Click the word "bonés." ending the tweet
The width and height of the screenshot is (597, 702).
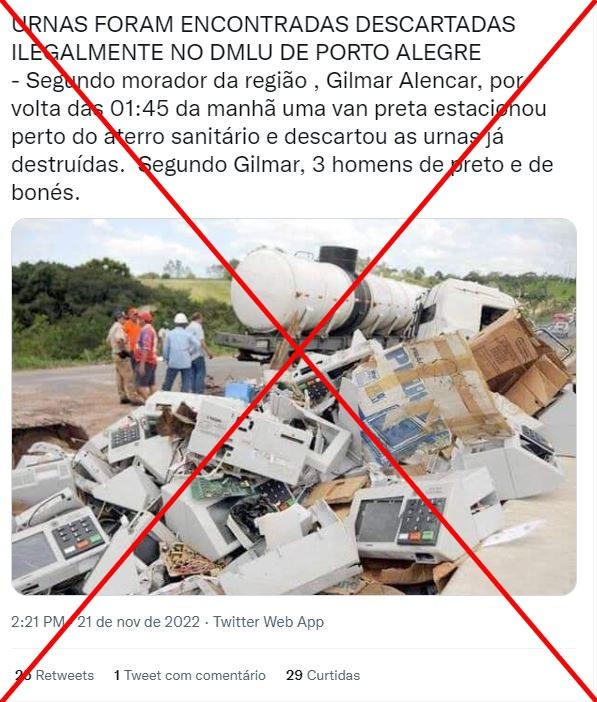click(x=46, y=193)
